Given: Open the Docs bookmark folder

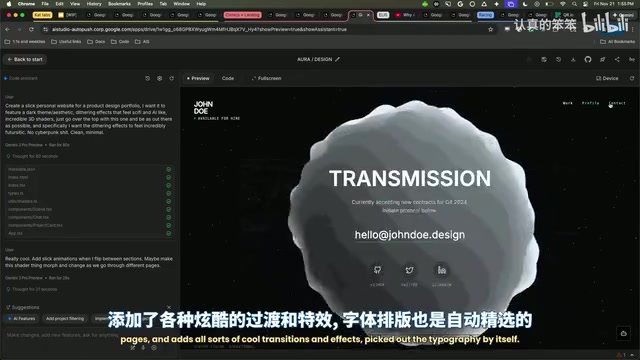Looking at the screenshot, I should coord(96,42).
